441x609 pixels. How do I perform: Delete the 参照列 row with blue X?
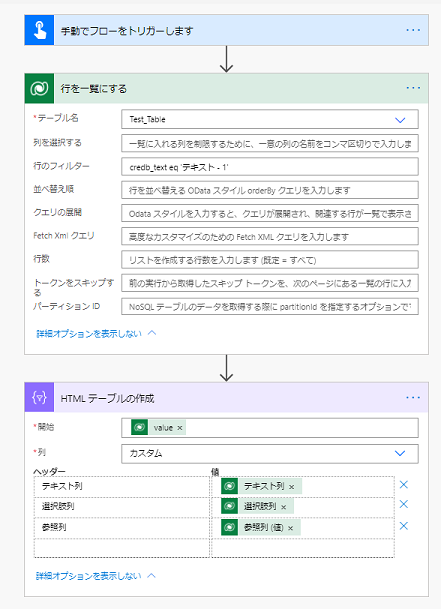click(x=404, y=526)
